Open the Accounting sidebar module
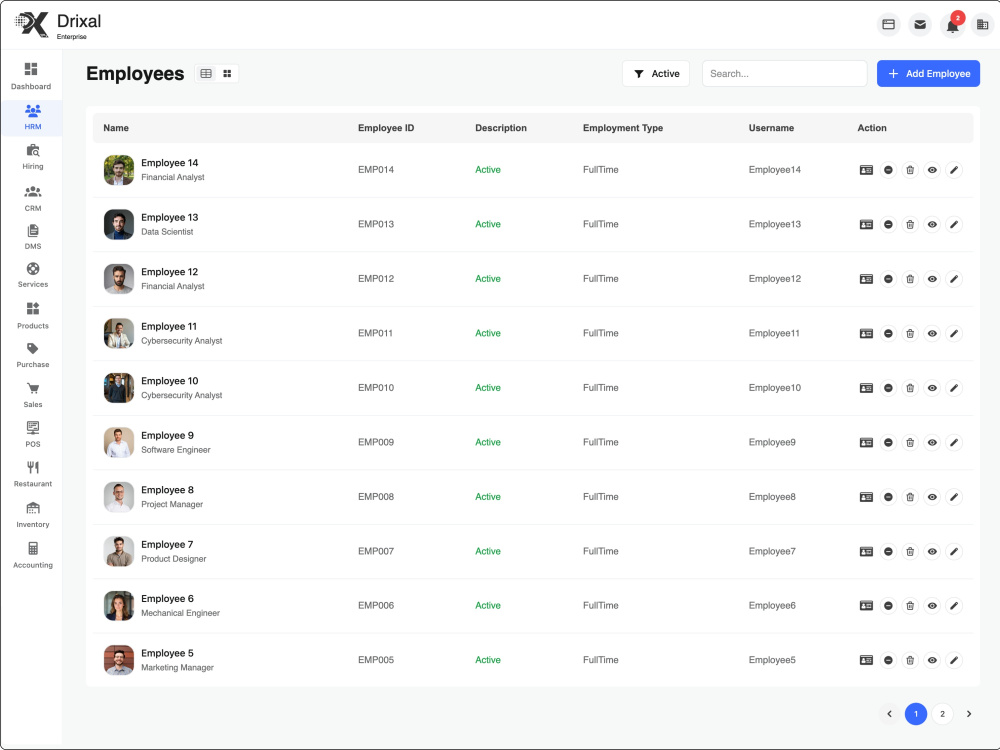1000x750 pixels. pos(33,555)
